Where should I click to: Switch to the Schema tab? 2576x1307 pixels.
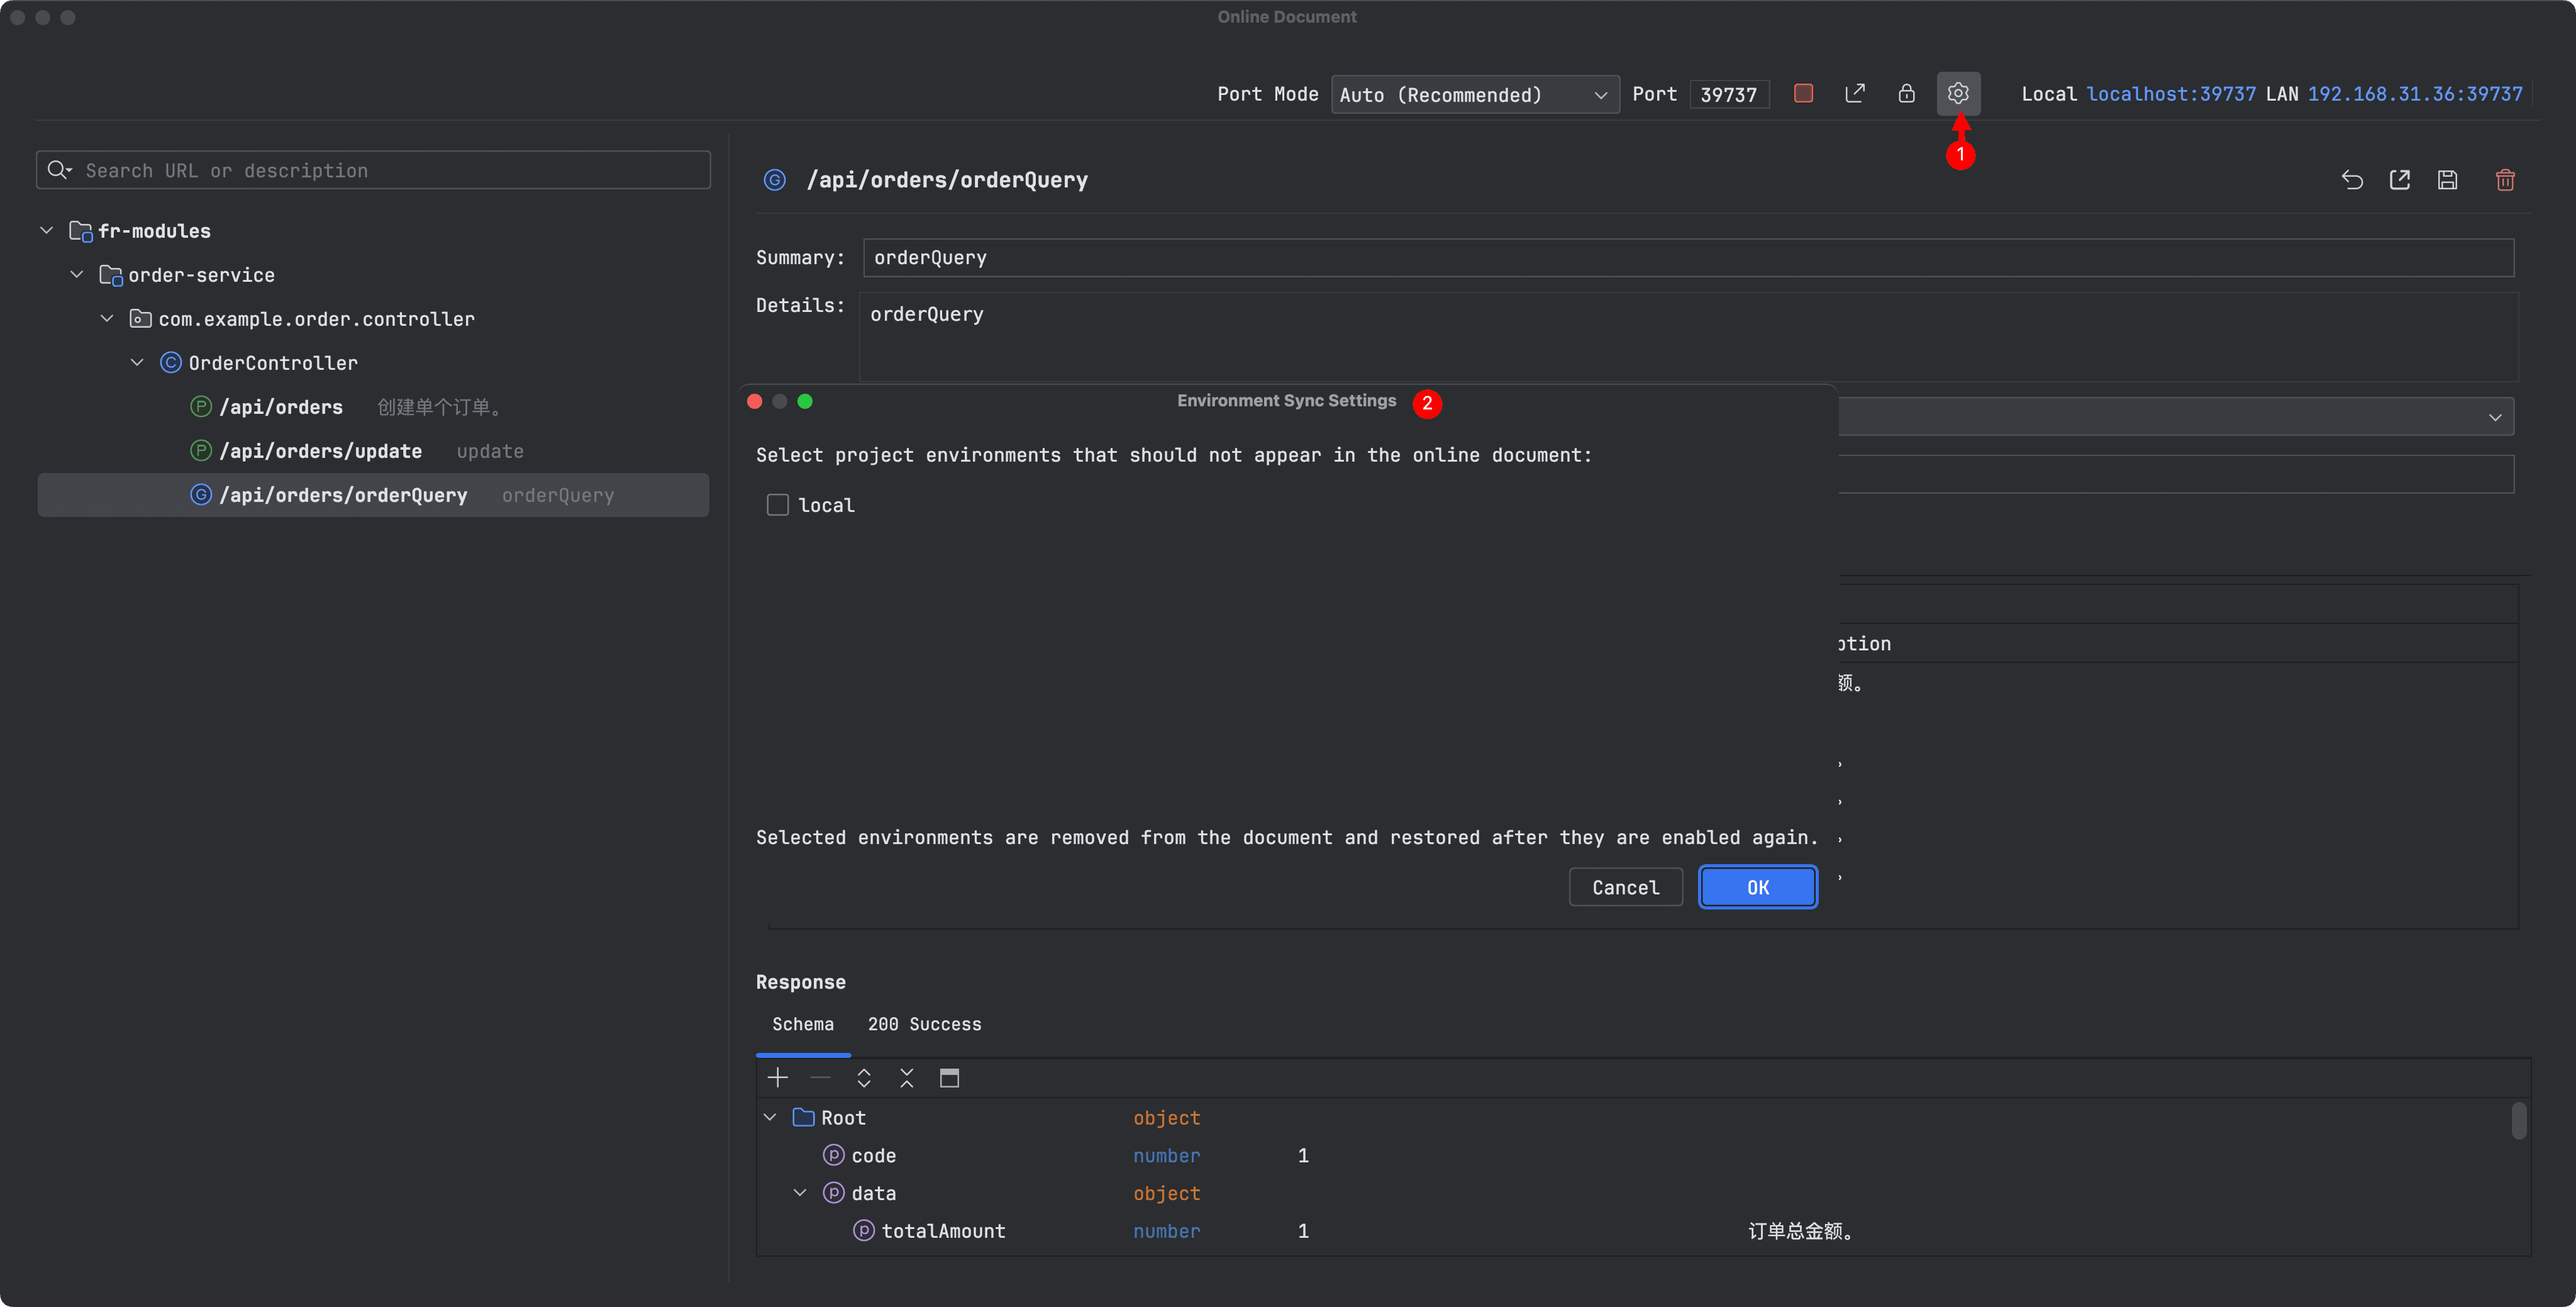tap(802, 1024)
